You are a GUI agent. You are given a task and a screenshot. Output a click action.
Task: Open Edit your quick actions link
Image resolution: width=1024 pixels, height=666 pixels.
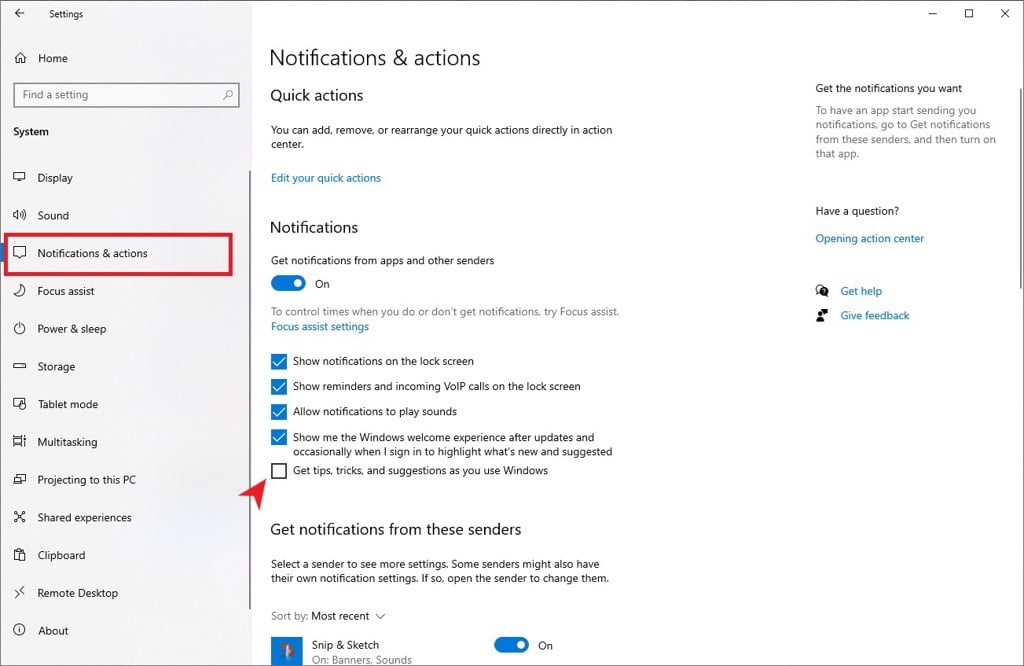click(x=325, y=178)
